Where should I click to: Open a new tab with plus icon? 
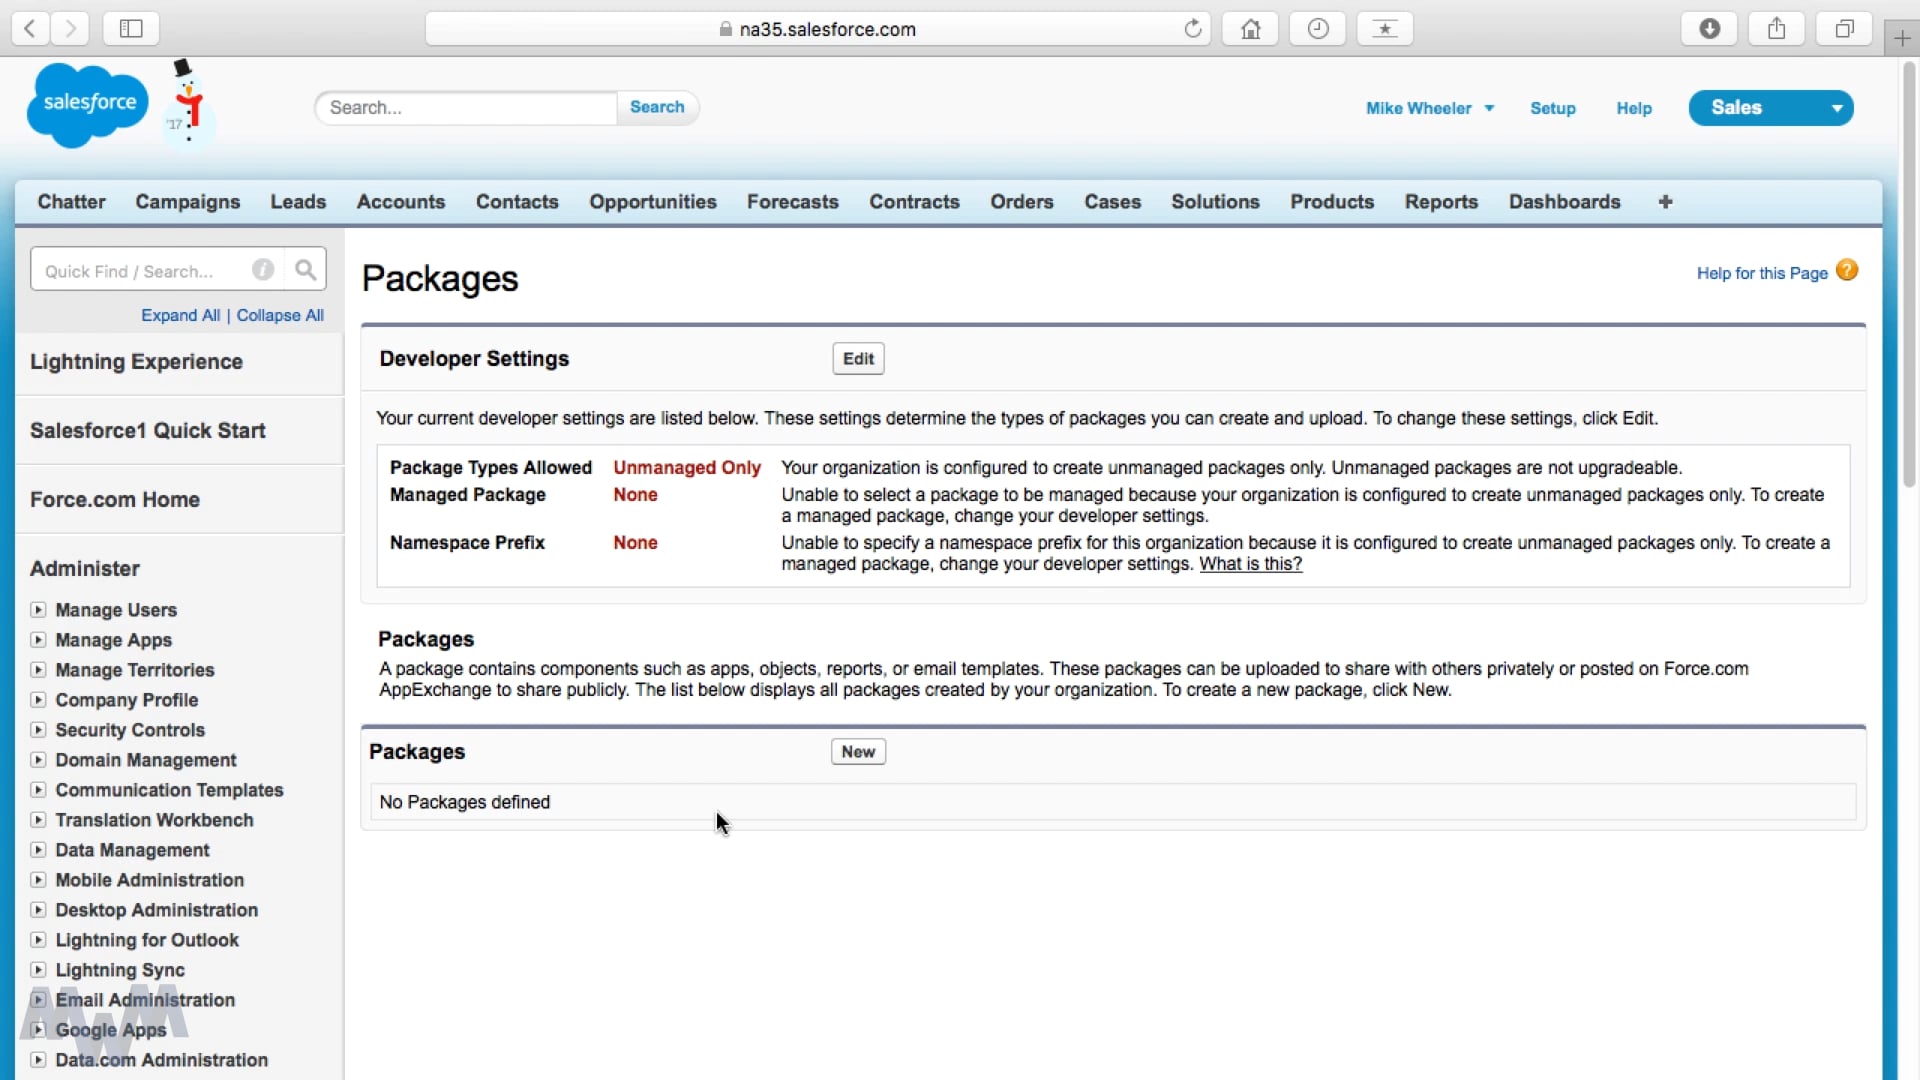(1902, 39)
